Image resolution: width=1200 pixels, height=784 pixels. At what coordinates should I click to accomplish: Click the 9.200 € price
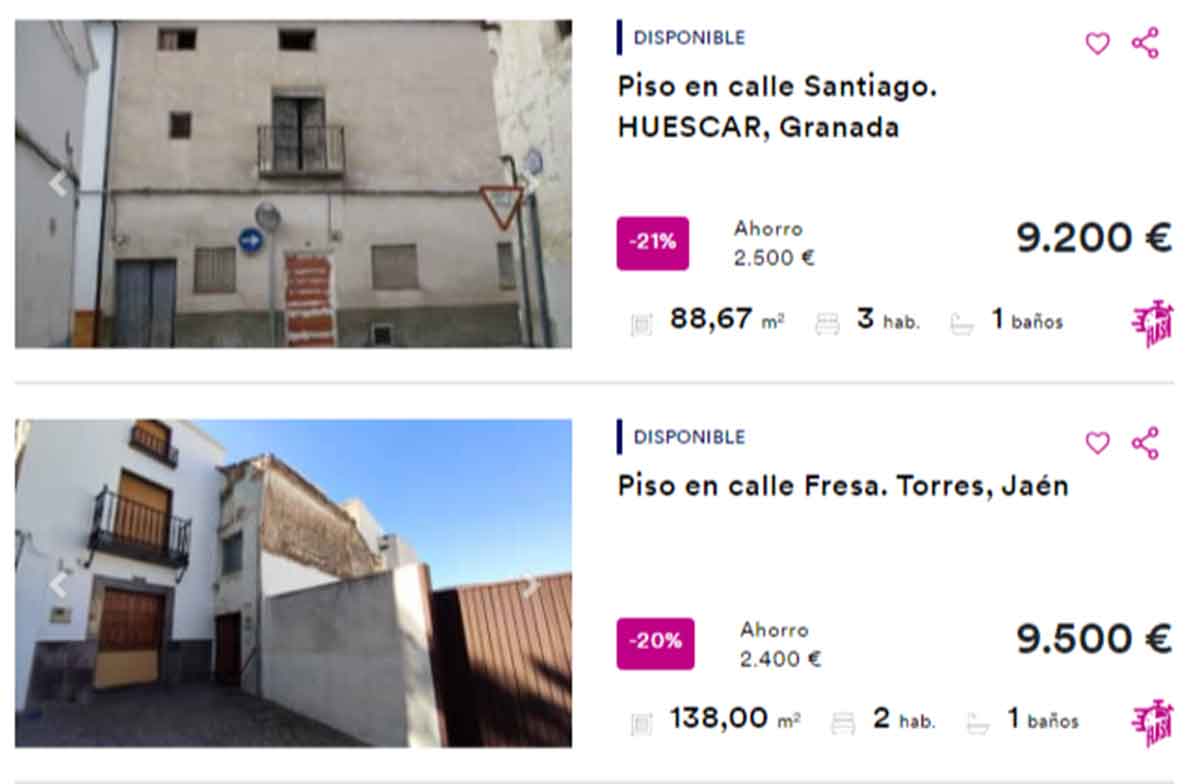click(x=1094, y=239)
